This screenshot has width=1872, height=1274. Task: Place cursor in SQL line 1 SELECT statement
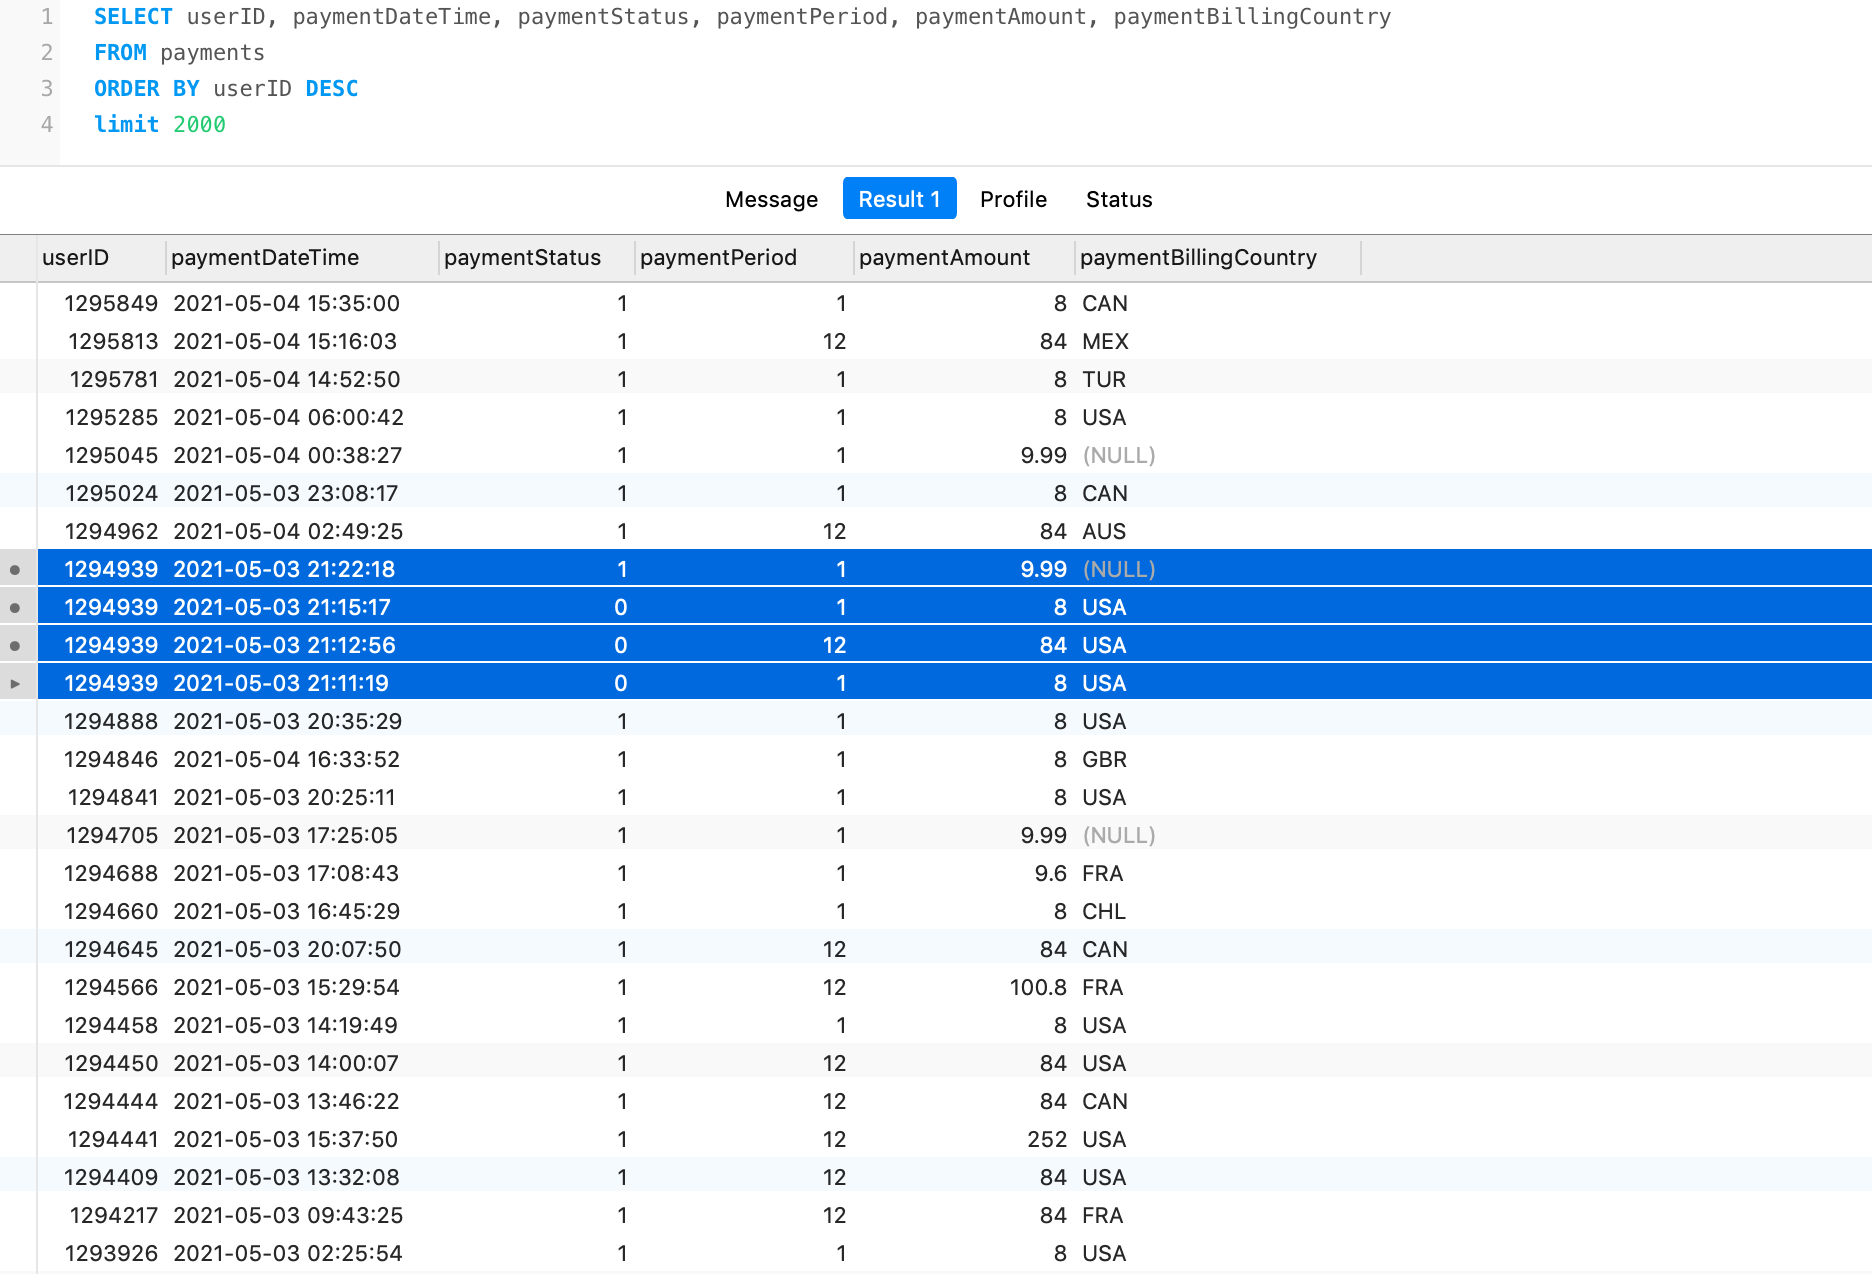[x=742, y=17]
